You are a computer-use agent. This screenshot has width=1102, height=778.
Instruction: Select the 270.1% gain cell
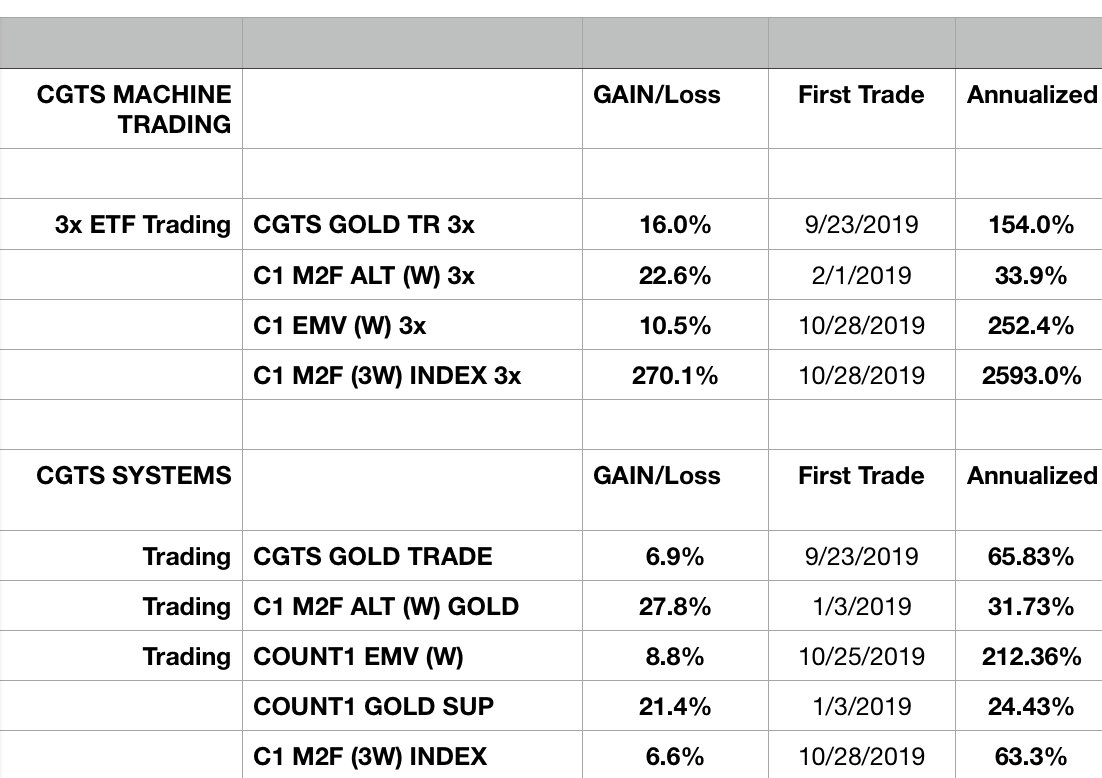coord(675,376)
